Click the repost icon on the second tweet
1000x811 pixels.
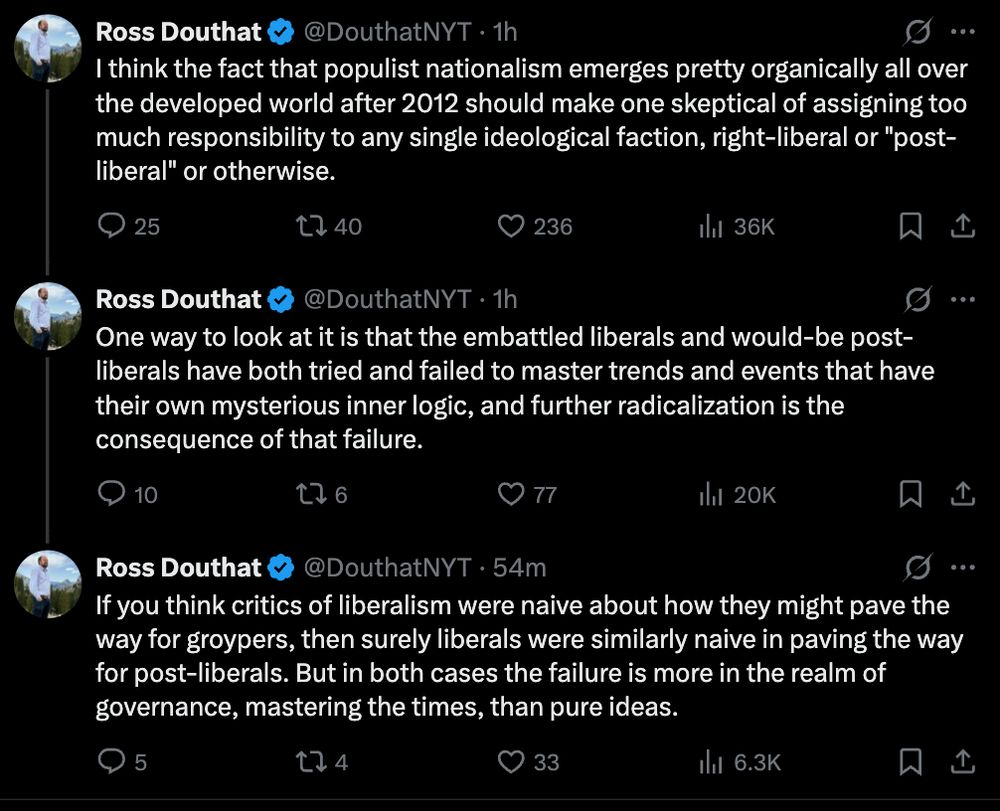312,494
